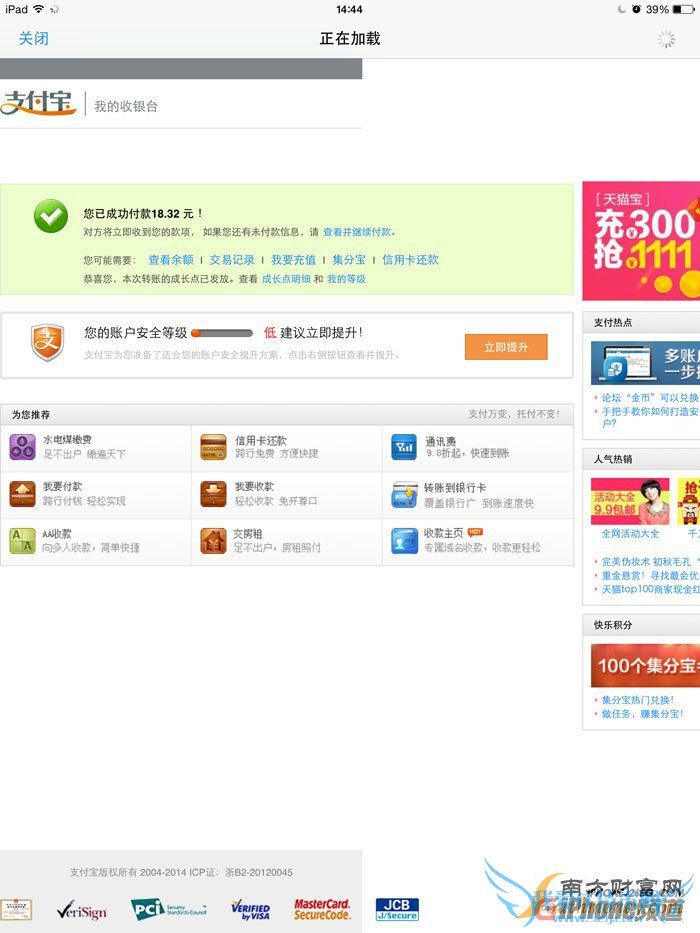This screenshot has height=933, width=700.
Task: Click the Verified by VISA logo
Action: [x=251, y=910]
